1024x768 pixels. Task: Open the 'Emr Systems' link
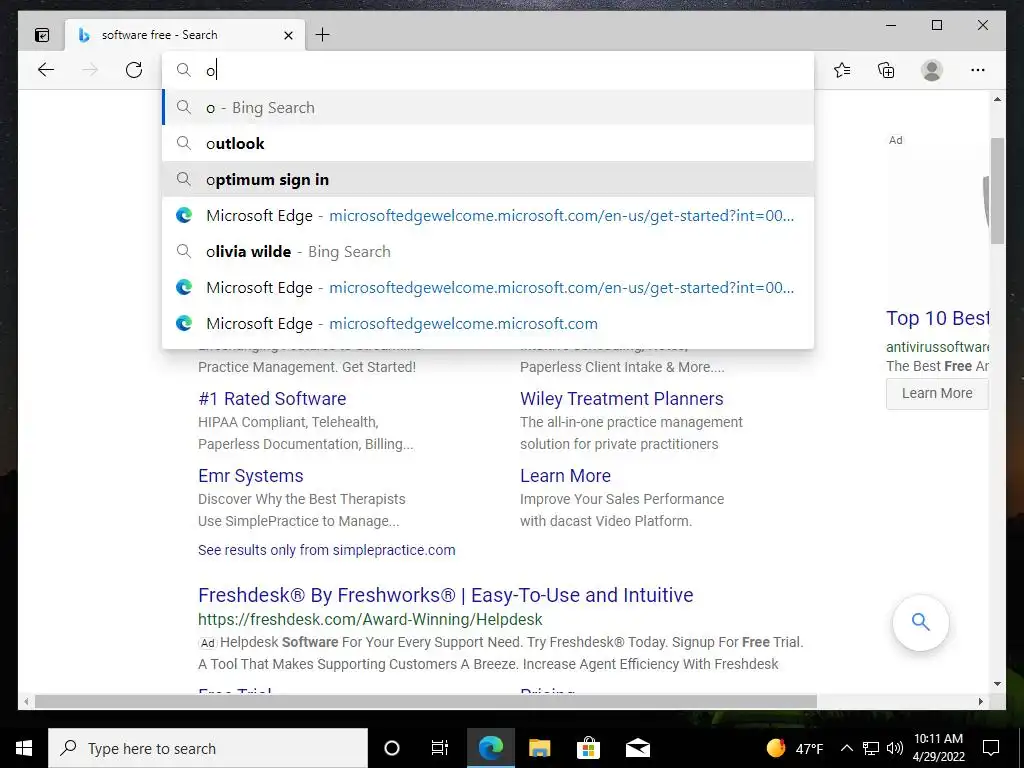tap(251, 475)
